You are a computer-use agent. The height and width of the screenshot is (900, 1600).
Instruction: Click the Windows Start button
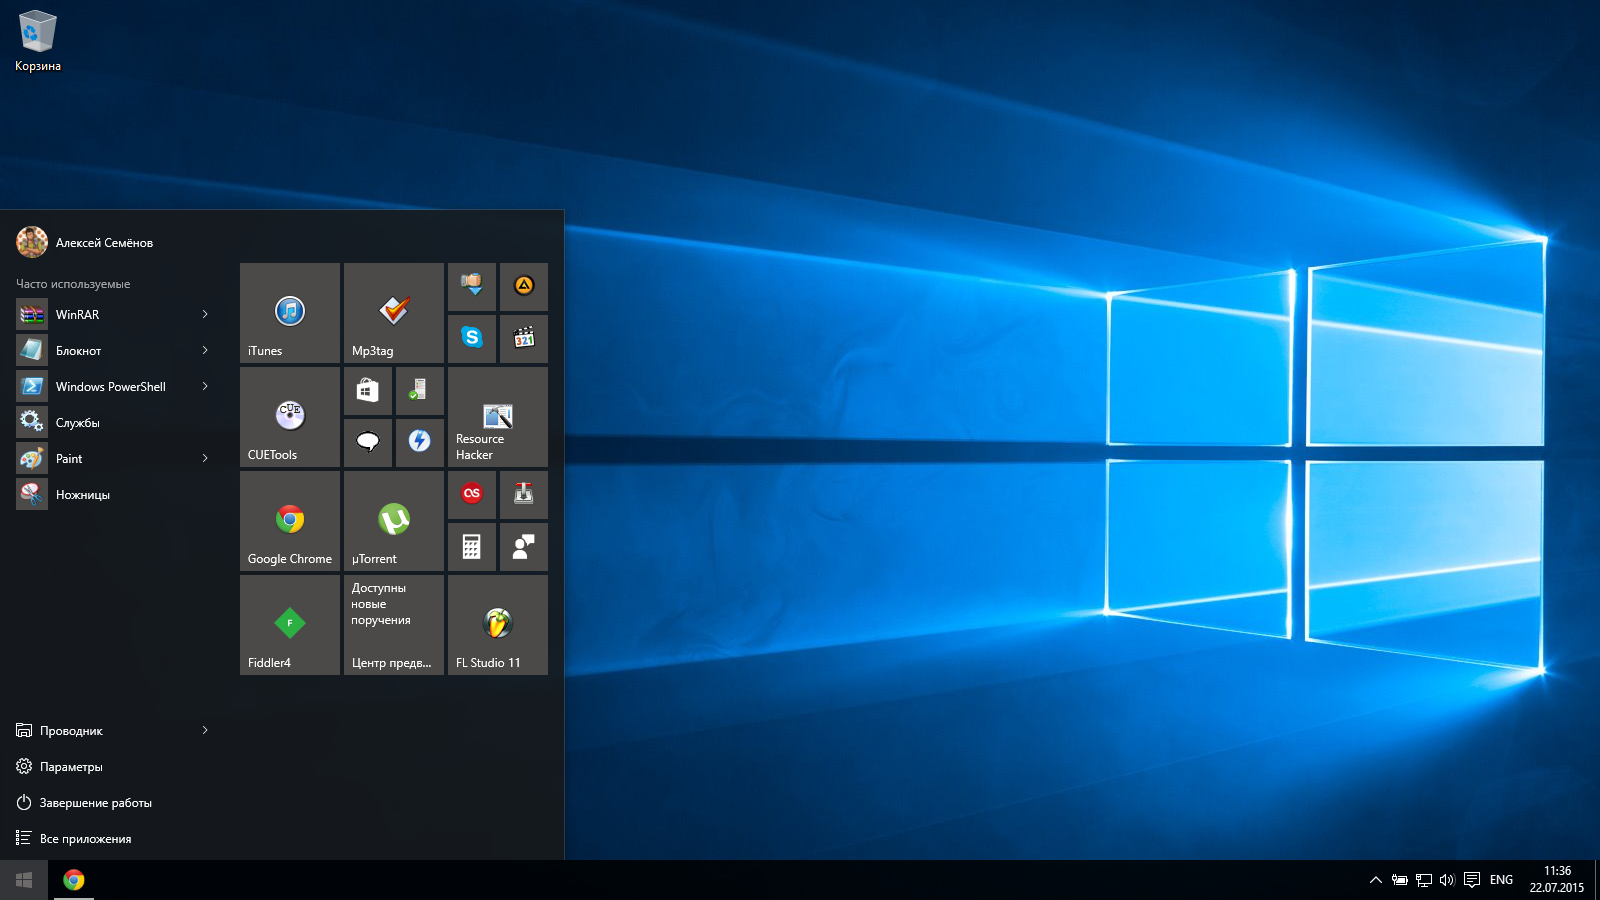coord(24,880)
